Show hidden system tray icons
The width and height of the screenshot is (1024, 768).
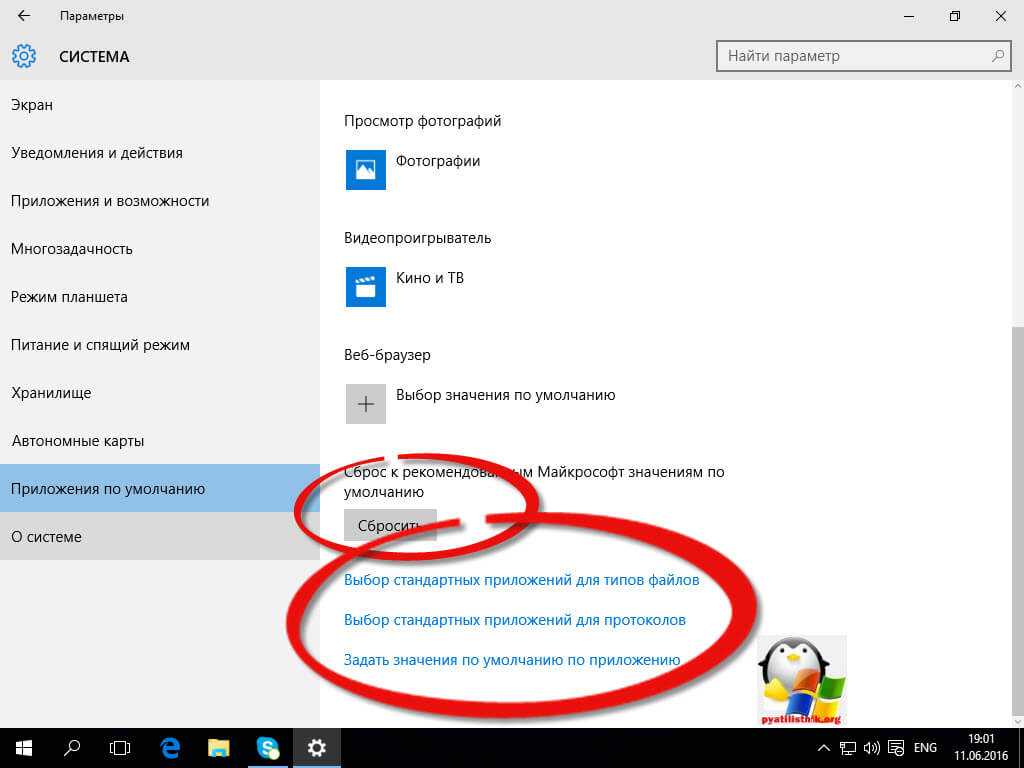[x=824, y=748]
